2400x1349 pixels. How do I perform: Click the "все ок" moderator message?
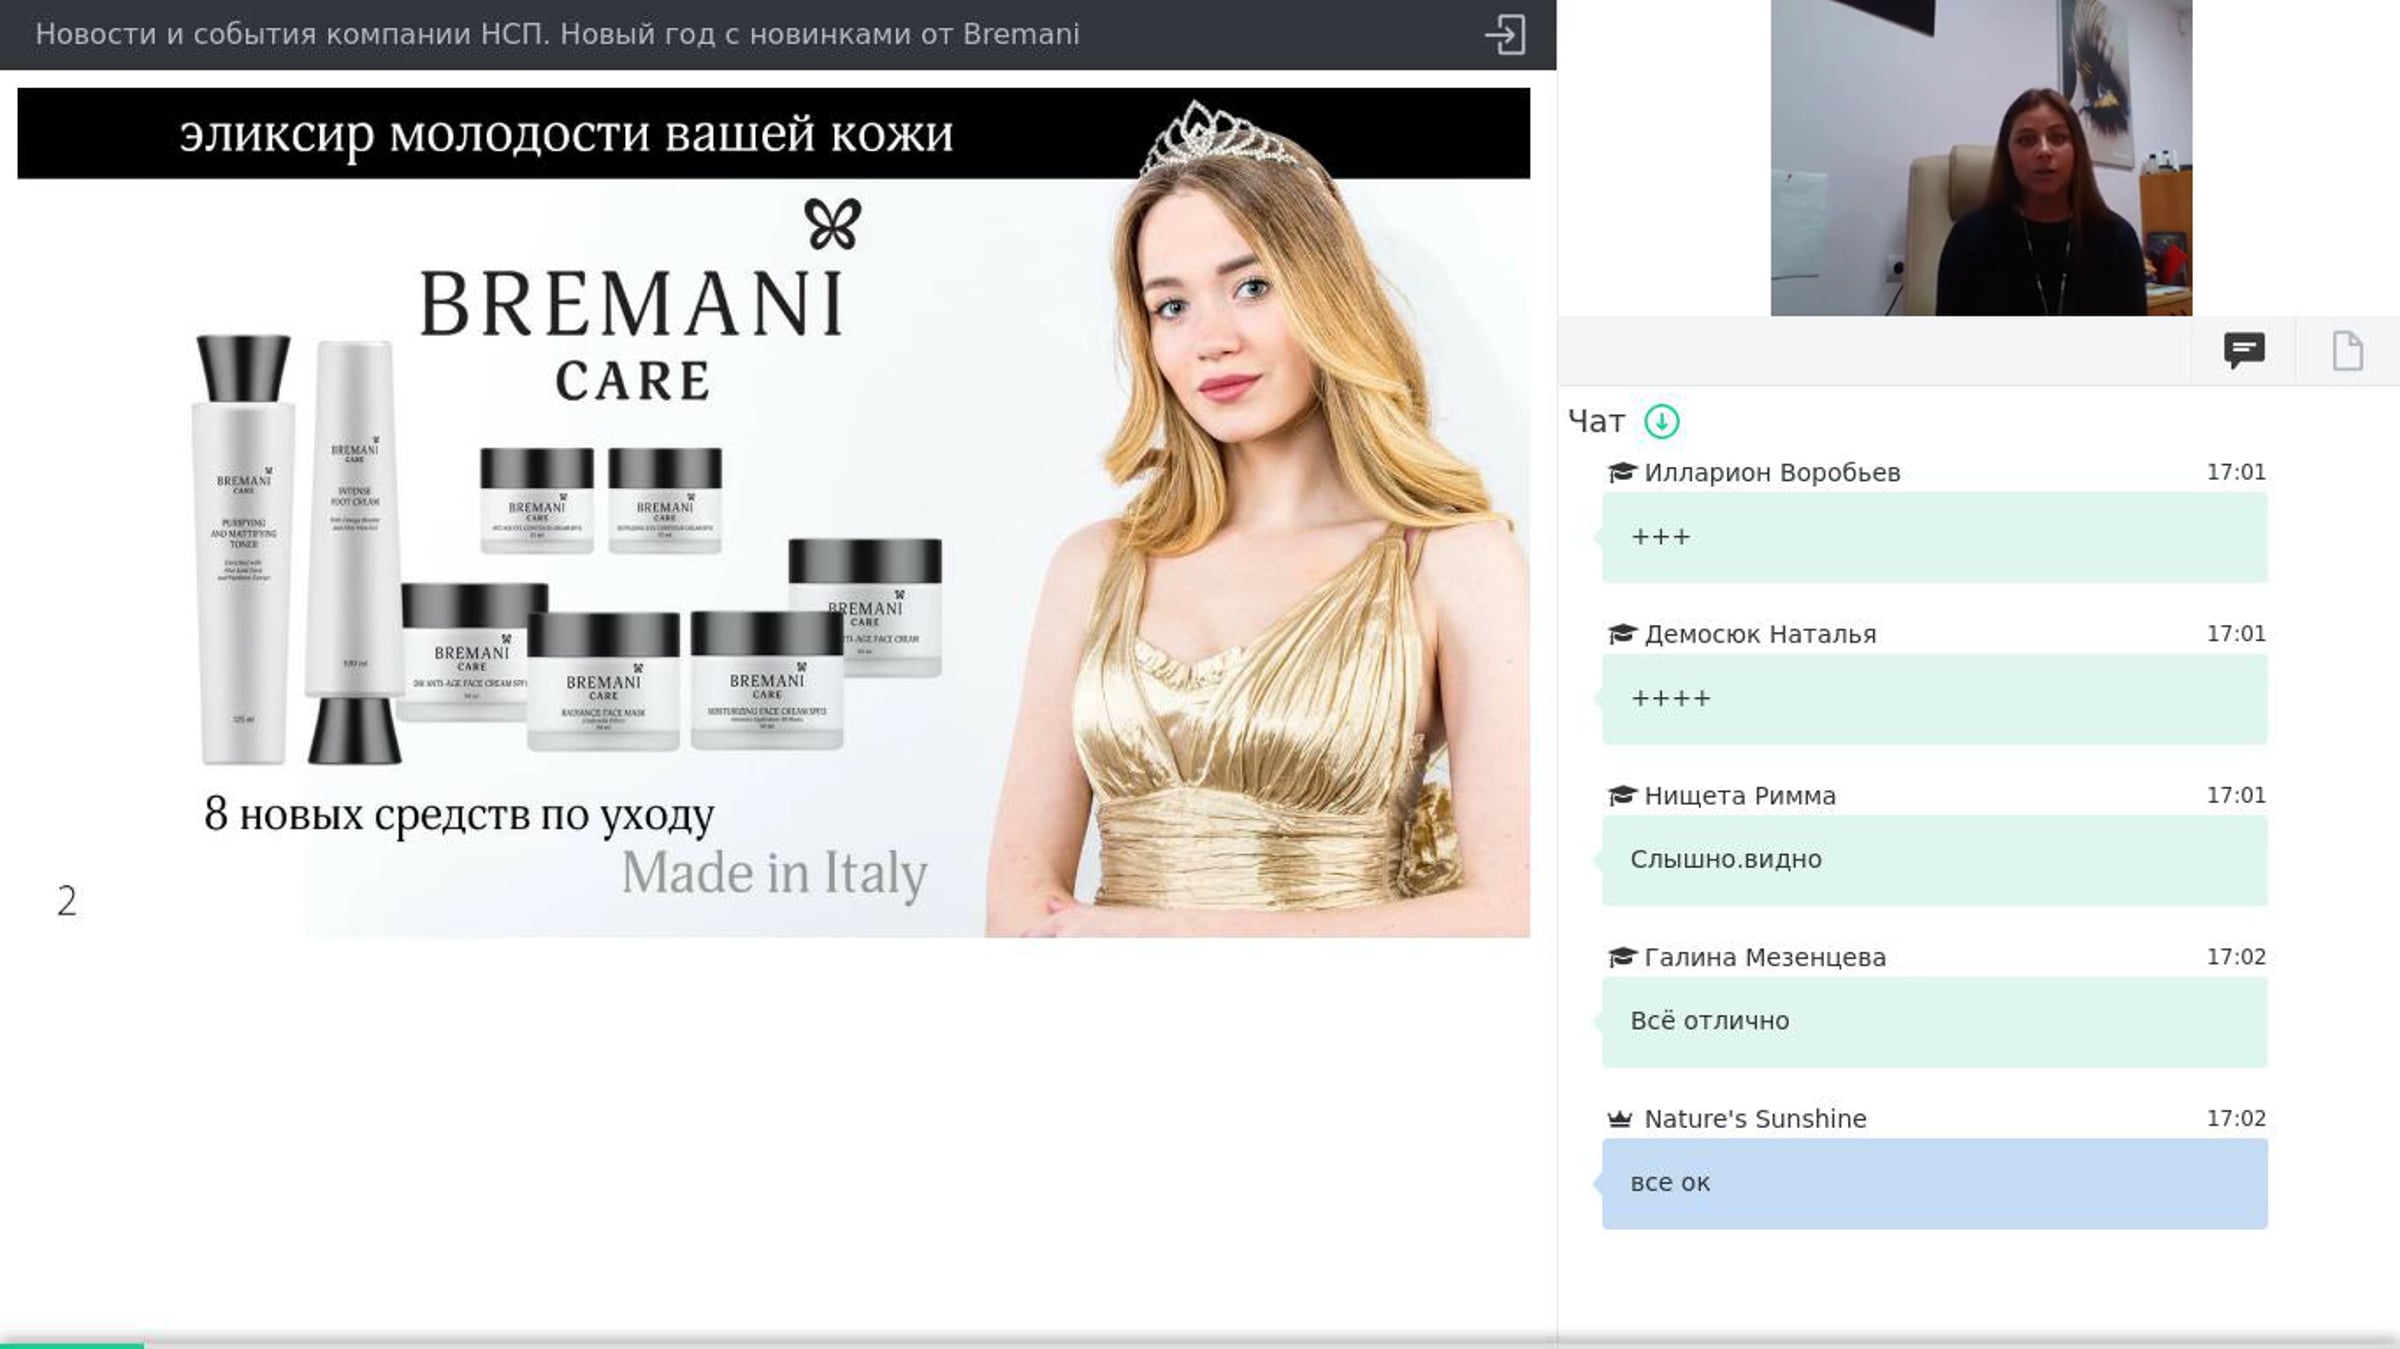pos(1934,1184)
